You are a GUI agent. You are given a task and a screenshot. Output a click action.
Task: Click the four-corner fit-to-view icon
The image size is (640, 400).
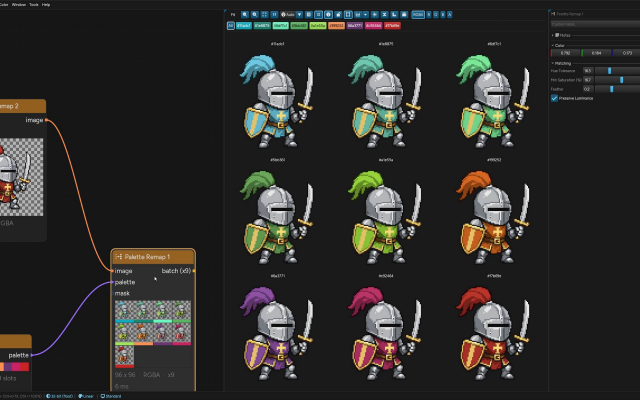pos(264,15)
